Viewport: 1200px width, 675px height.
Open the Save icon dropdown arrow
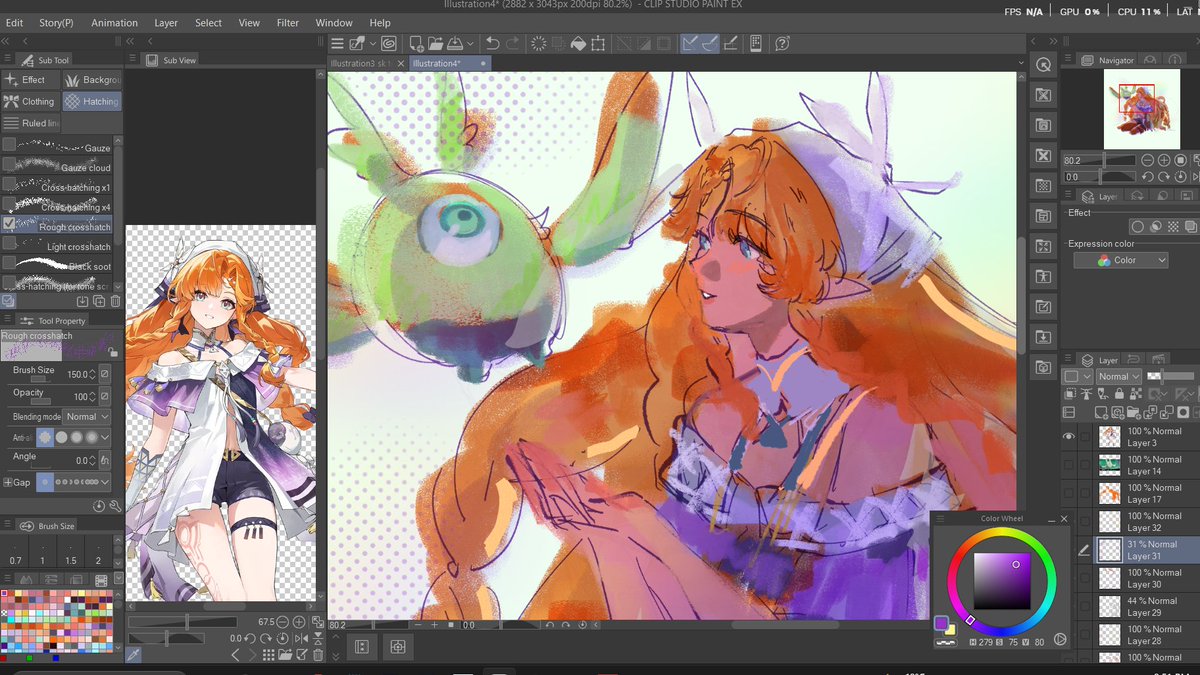(469, 44)
